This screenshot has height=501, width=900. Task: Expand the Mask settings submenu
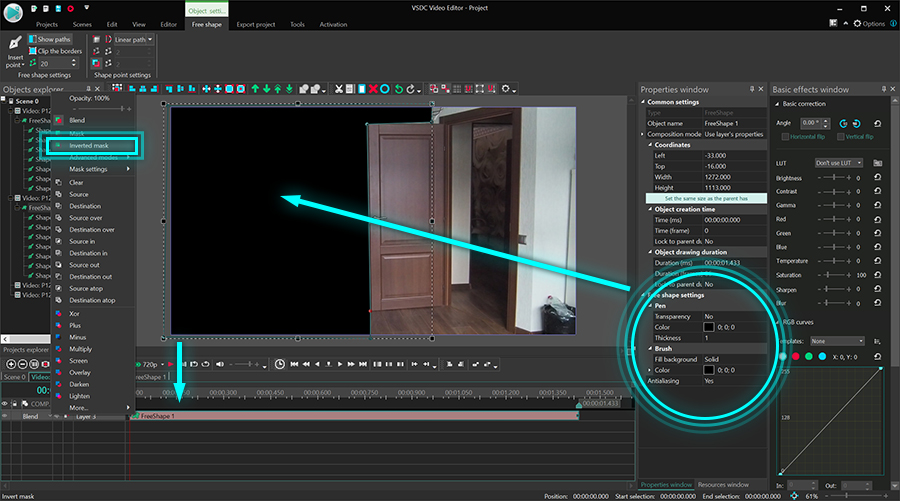pyautogui.click(x=94, y=169)
